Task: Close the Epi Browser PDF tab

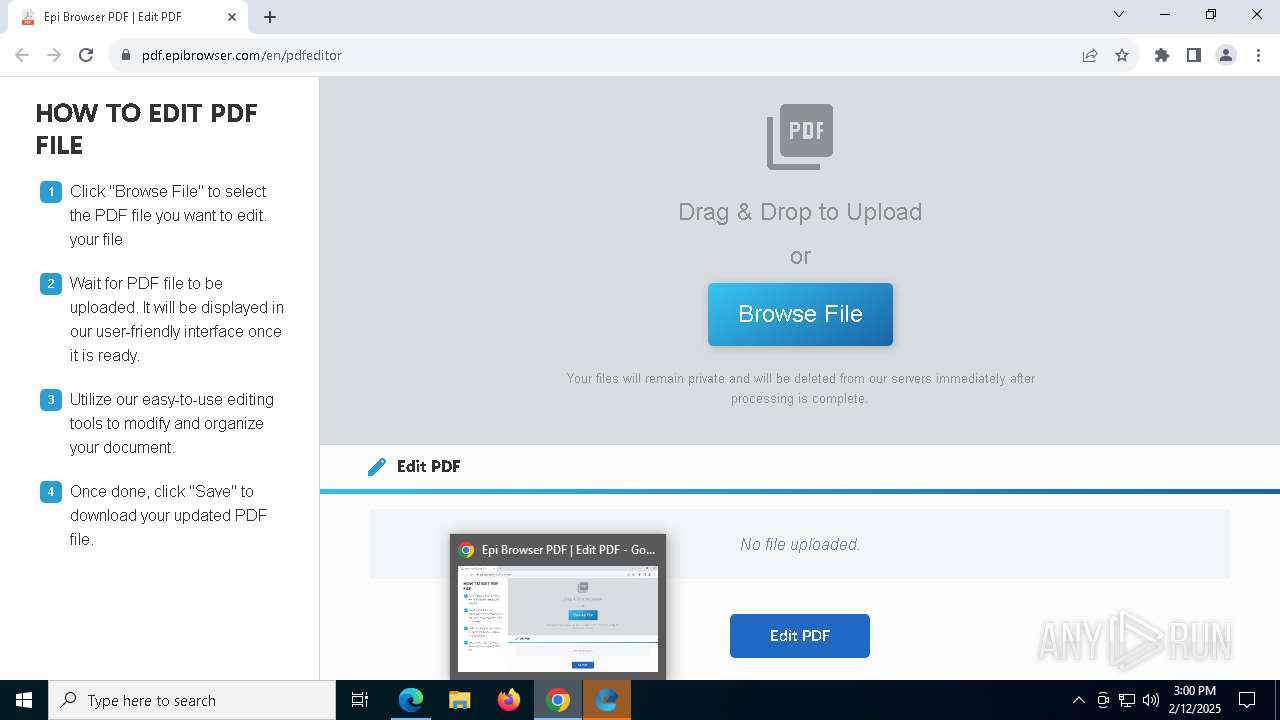Action: [232, 17]
